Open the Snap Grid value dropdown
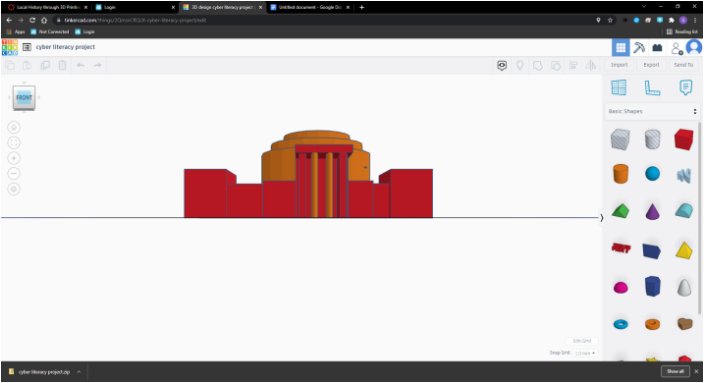 (586, 354)
